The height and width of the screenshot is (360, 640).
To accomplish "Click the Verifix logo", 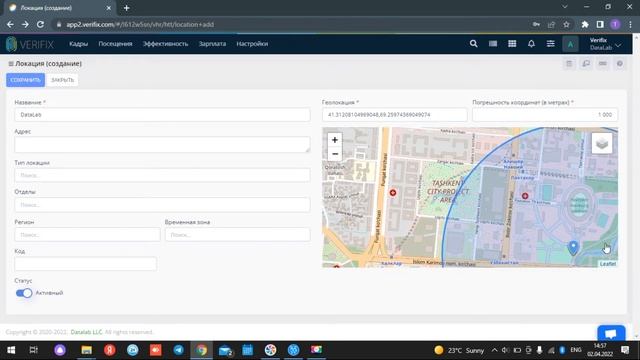I will (x=30, y=44).
